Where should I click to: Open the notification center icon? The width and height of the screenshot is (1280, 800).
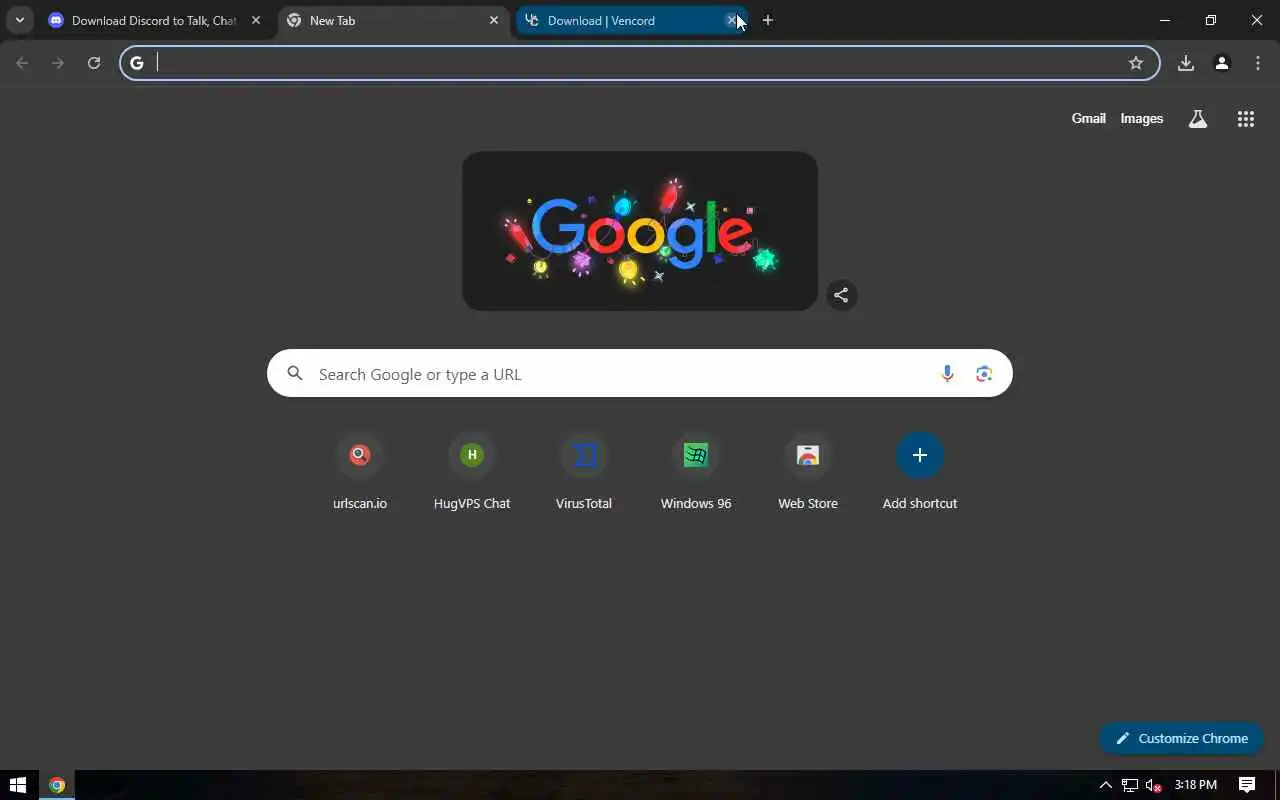tap(1247, 785)
